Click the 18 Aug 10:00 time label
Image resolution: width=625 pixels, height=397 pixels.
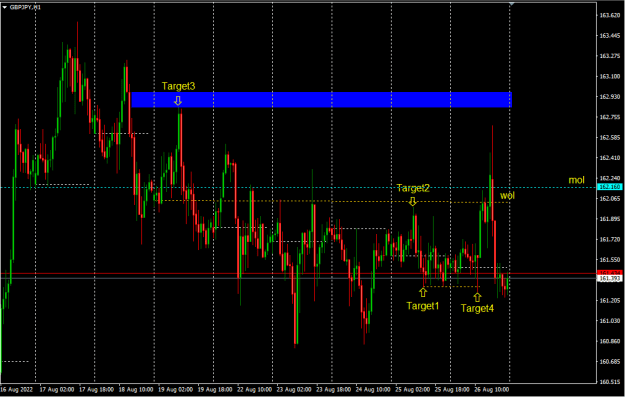(x=136, y=389)
